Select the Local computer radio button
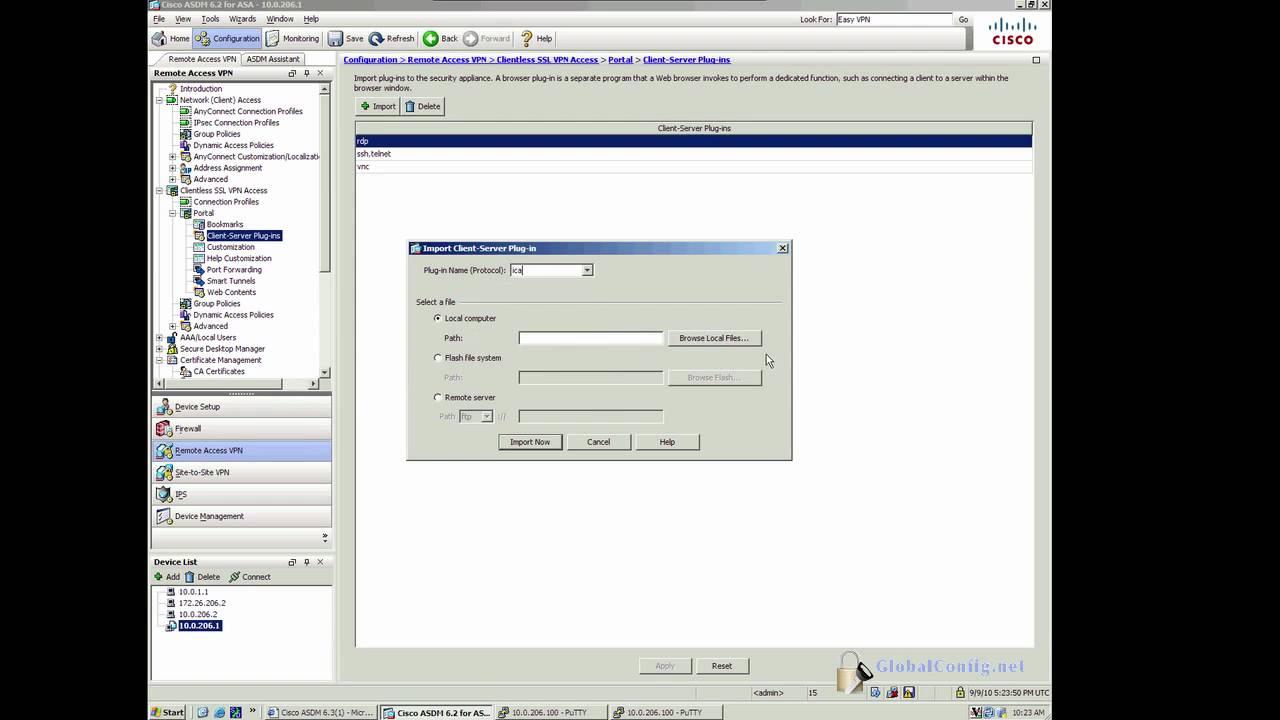This screenshot has width=1280, height=720. 437,318
